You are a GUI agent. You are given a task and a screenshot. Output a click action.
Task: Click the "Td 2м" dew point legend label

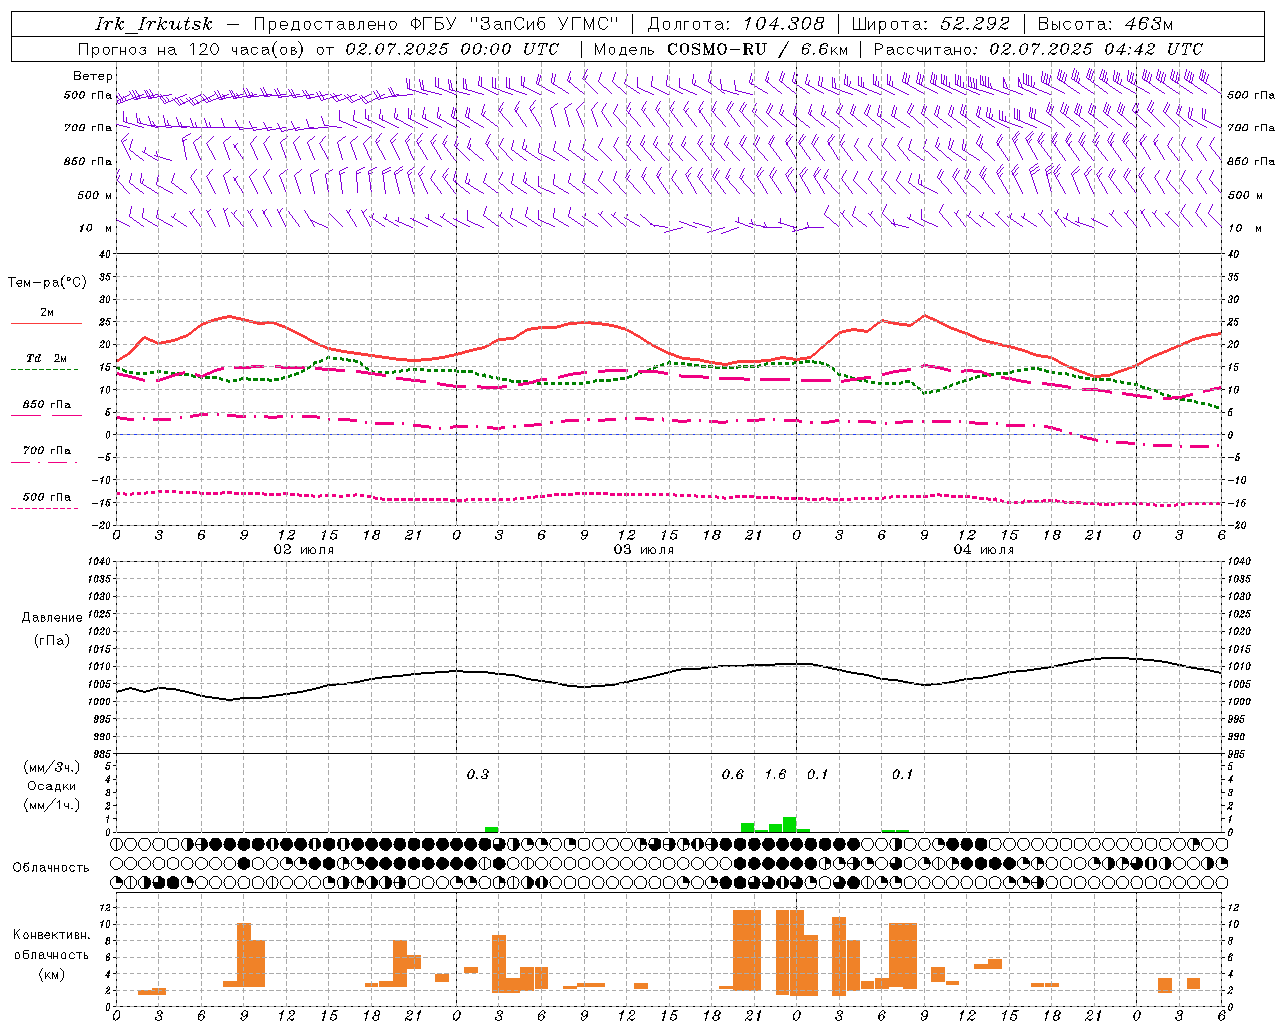point(46,359)
